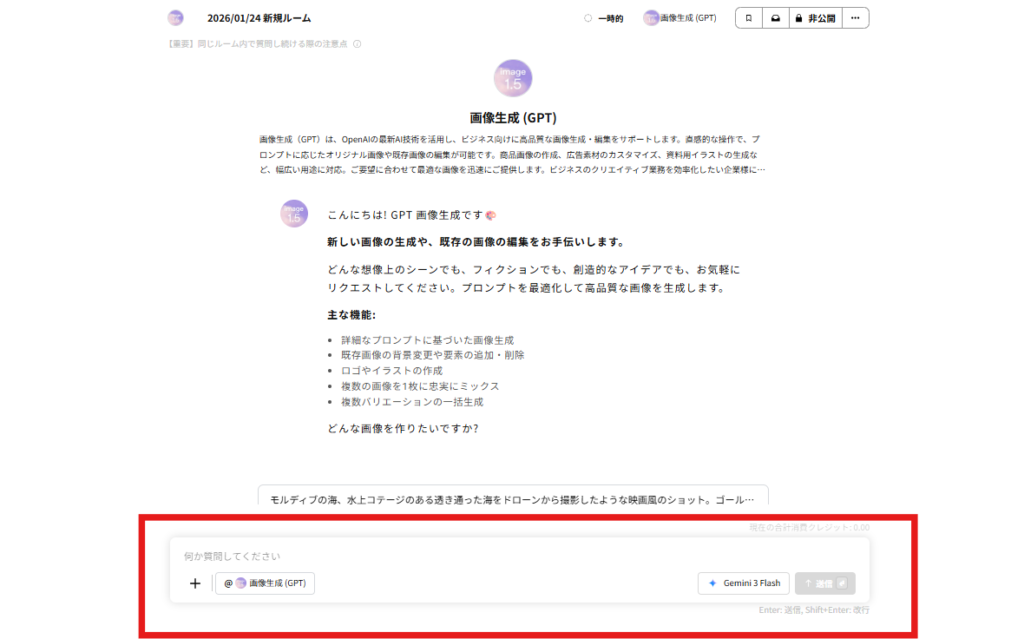Click the 何か質問してください input field
1024x639 pixels.
400,555
